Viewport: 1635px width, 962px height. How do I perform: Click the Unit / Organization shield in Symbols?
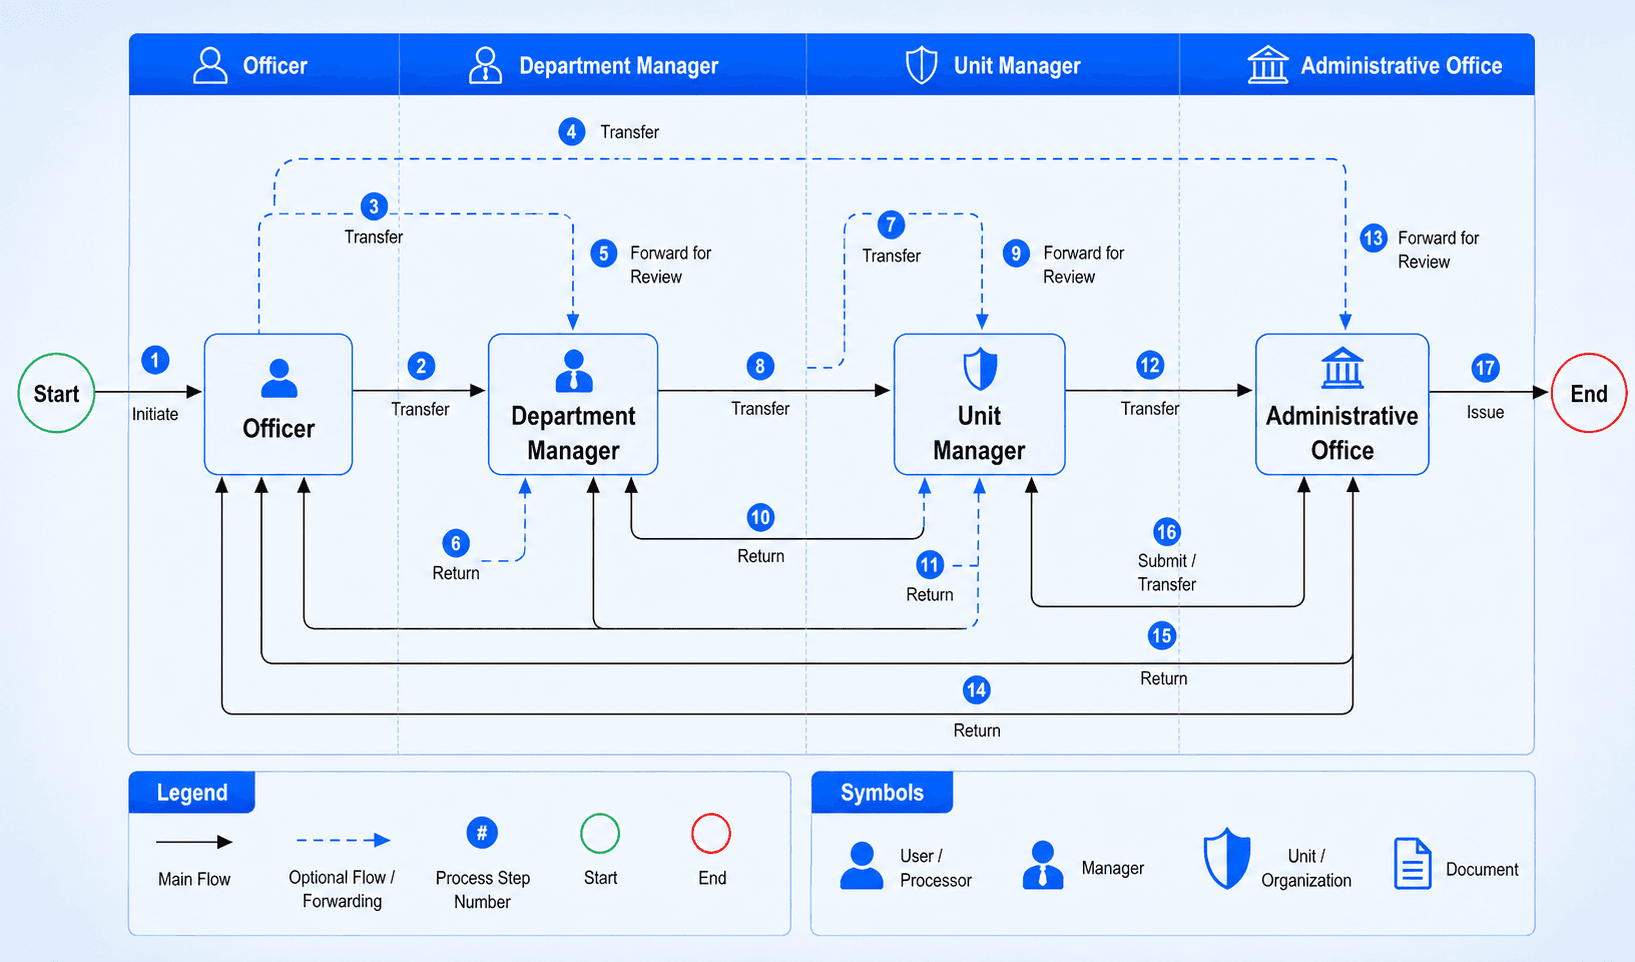tap(1227, 859)
